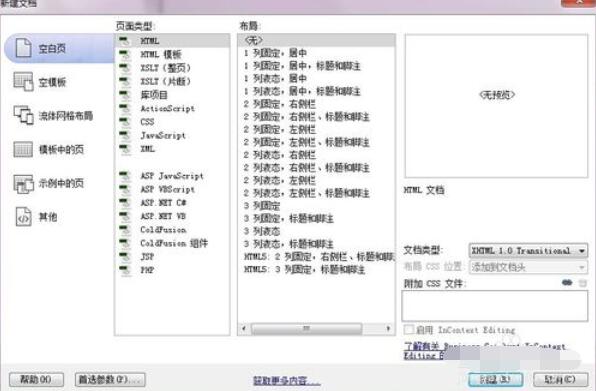Select layout HTML5: 2 列固定, 右侧栏
This screenshot has height=391, width=596.
tap(316, 257)
